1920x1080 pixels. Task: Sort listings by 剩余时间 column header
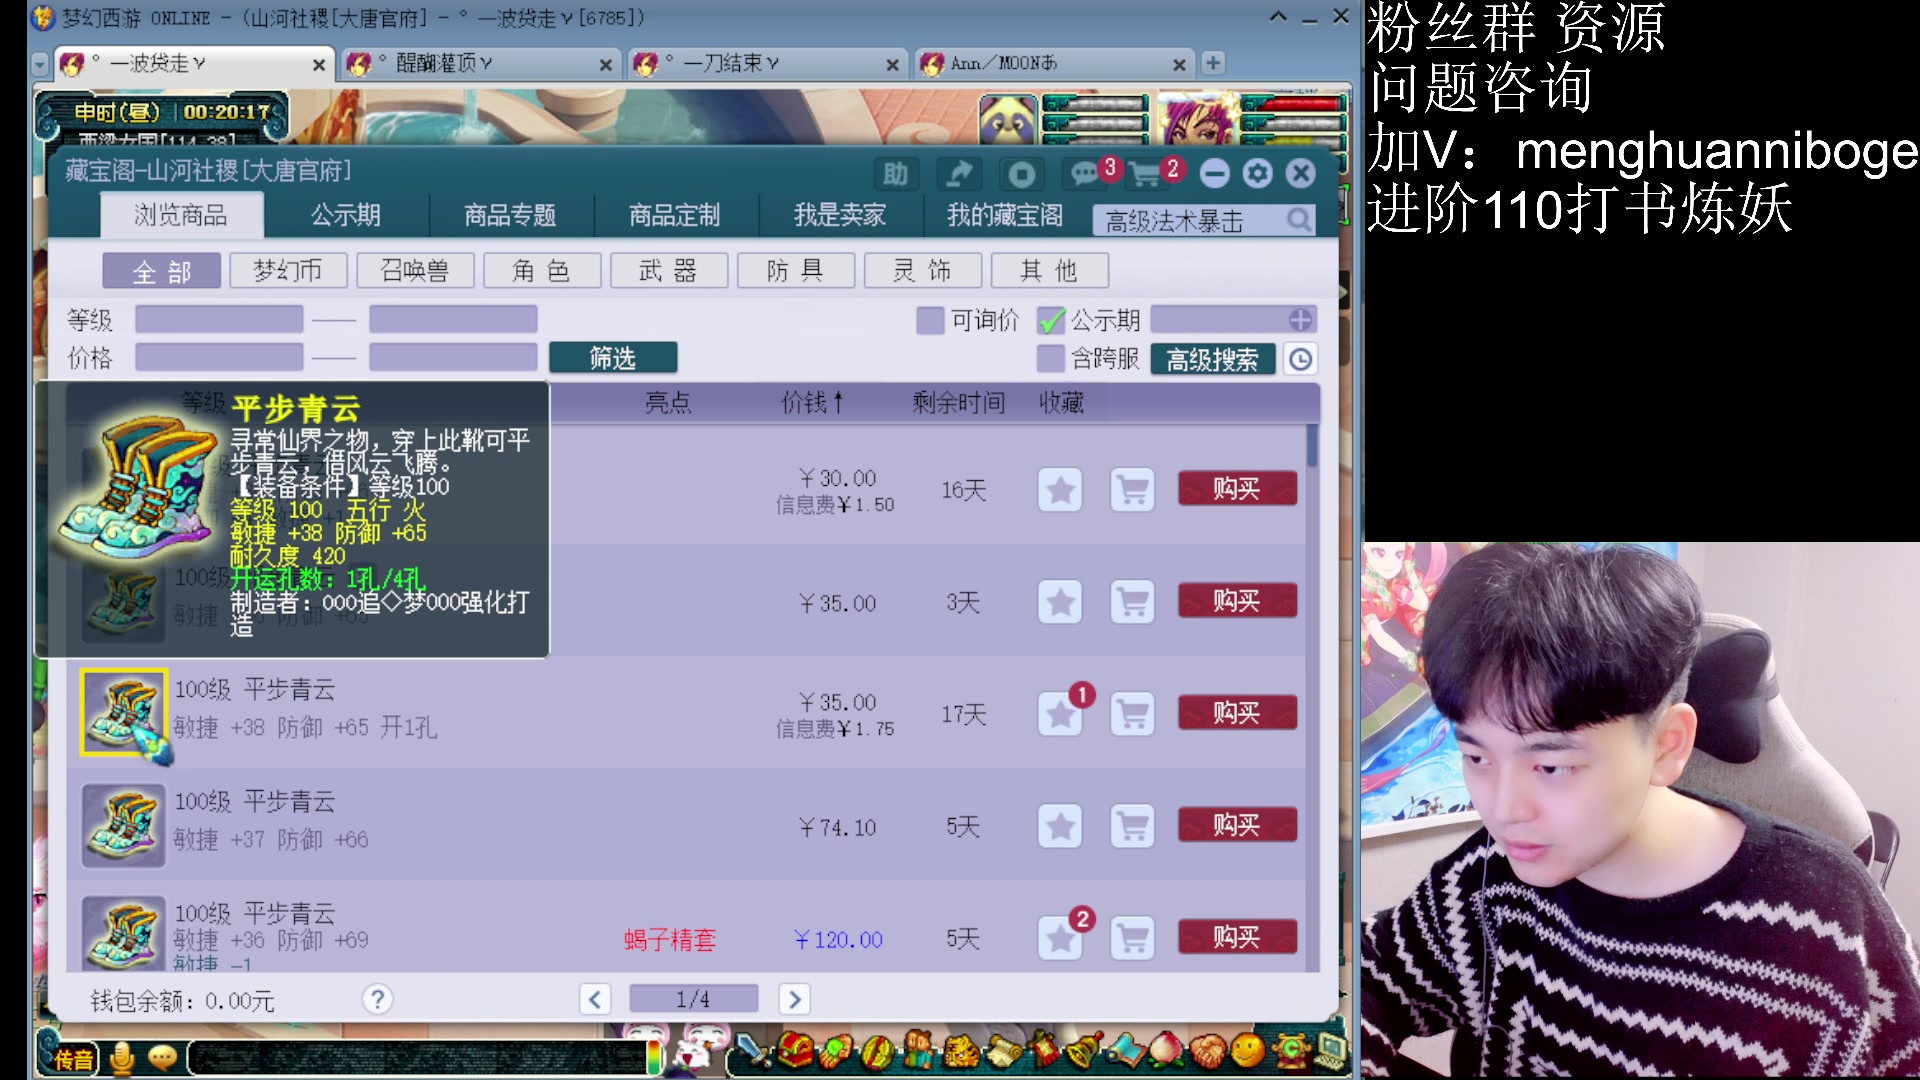(958, 403)
